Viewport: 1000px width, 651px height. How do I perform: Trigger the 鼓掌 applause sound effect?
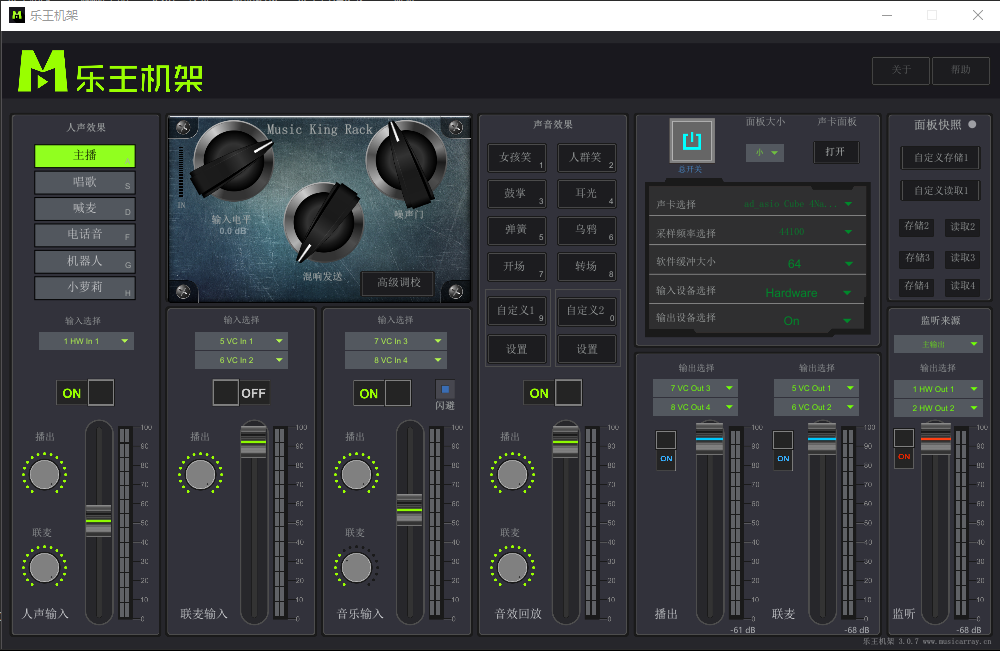(x=516, y=193)
